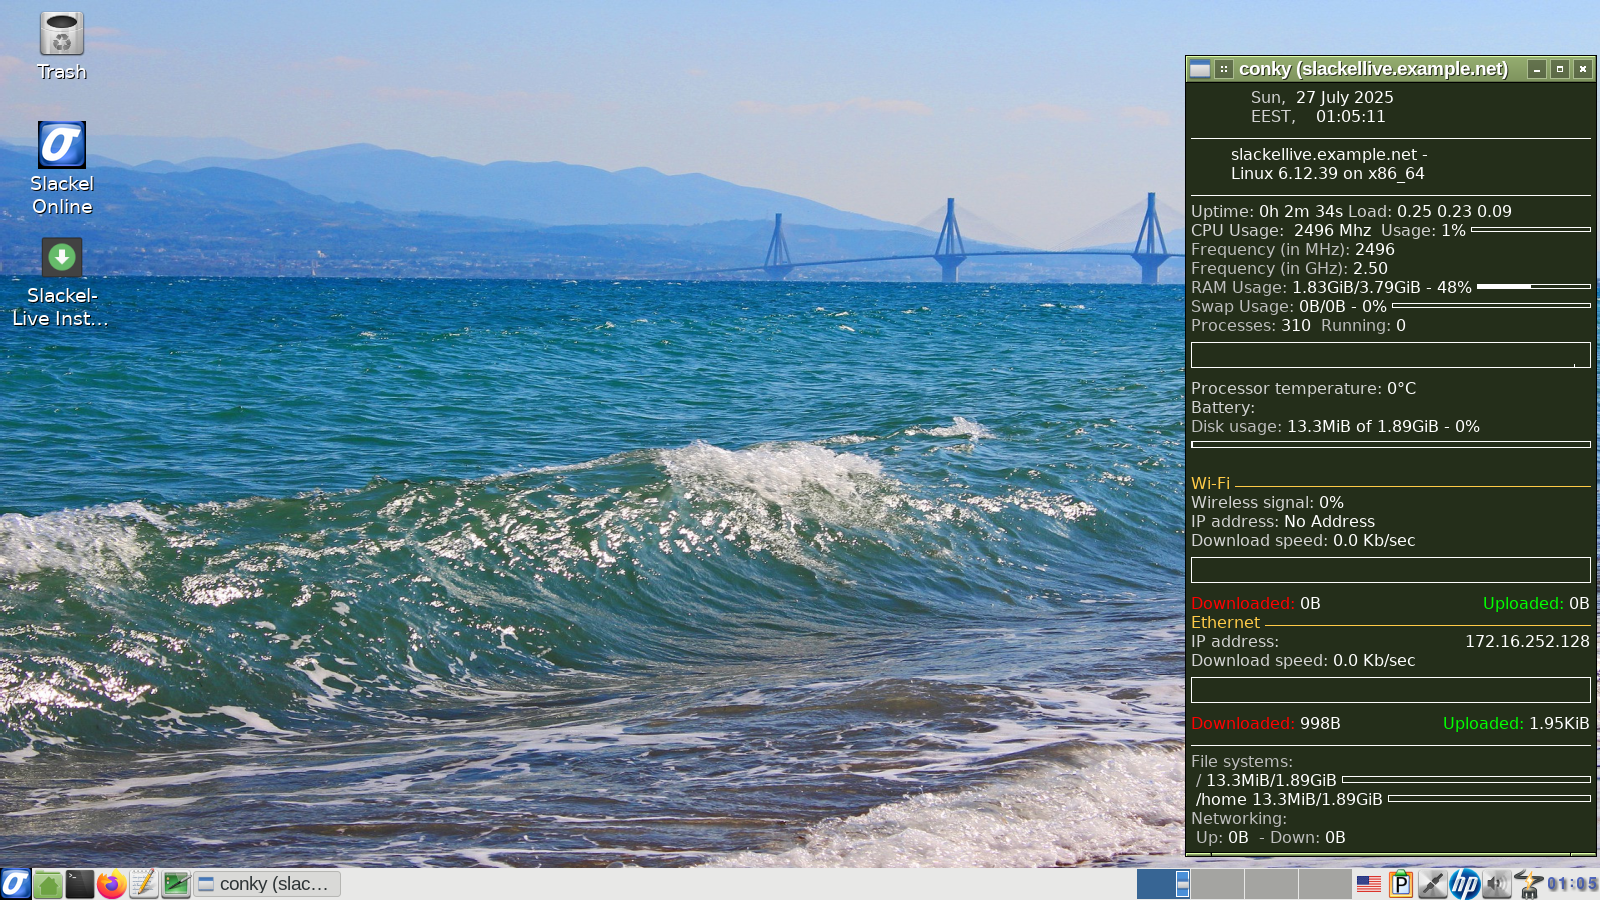Image resolution: width=1600 pixels, height=900 pixels.
Task: Switch to the first workspace in pager
Action: tap(1163, 884)
